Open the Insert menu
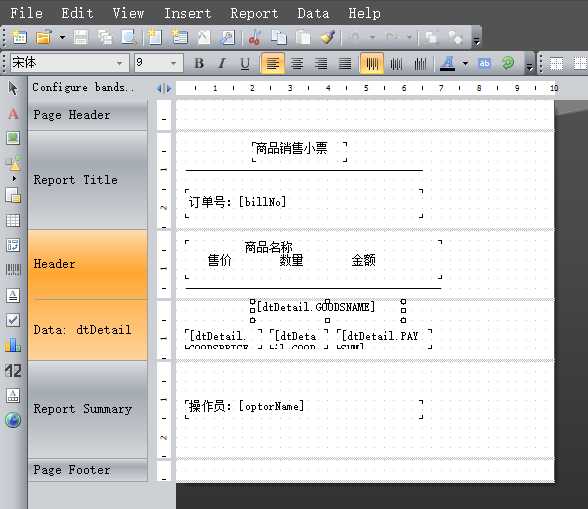 tap(188, 13)
